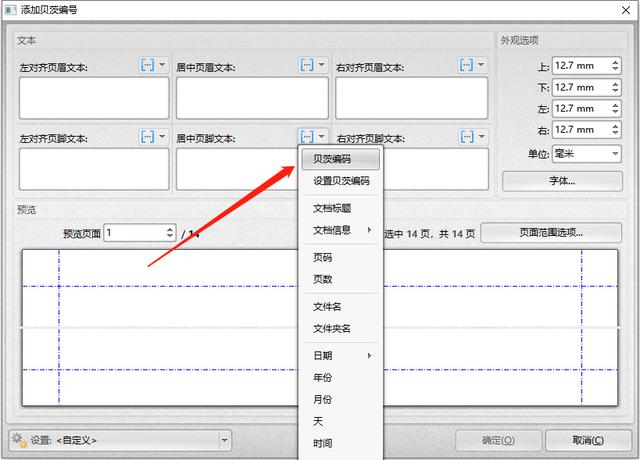640x460 pixels.
Task: Click macro insert icon for 居中页眉文本
Action: (307, 65)
